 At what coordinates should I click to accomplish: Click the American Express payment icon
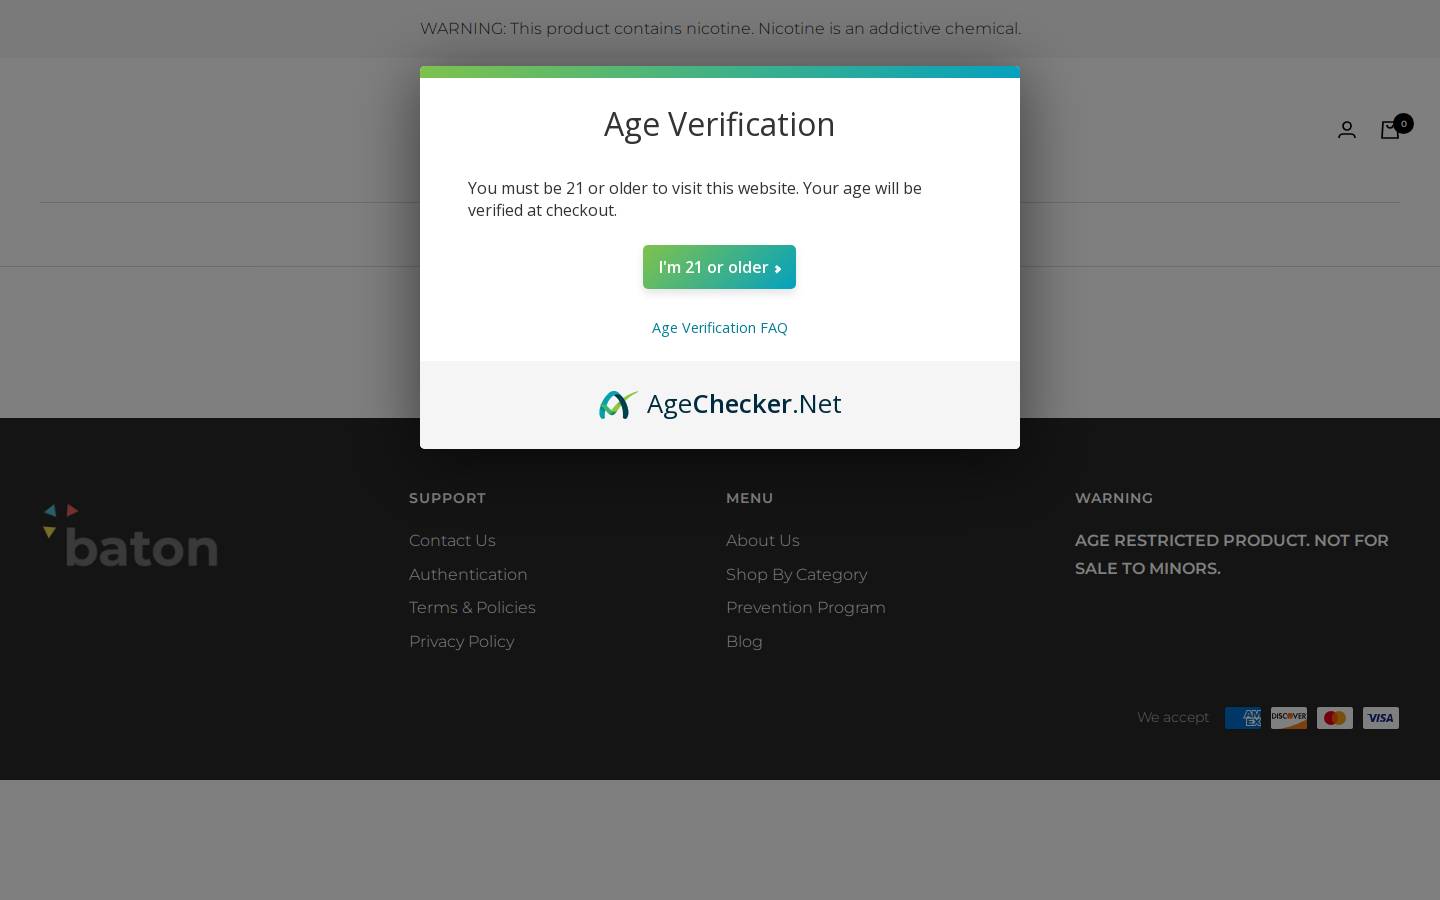(1243, 718)
